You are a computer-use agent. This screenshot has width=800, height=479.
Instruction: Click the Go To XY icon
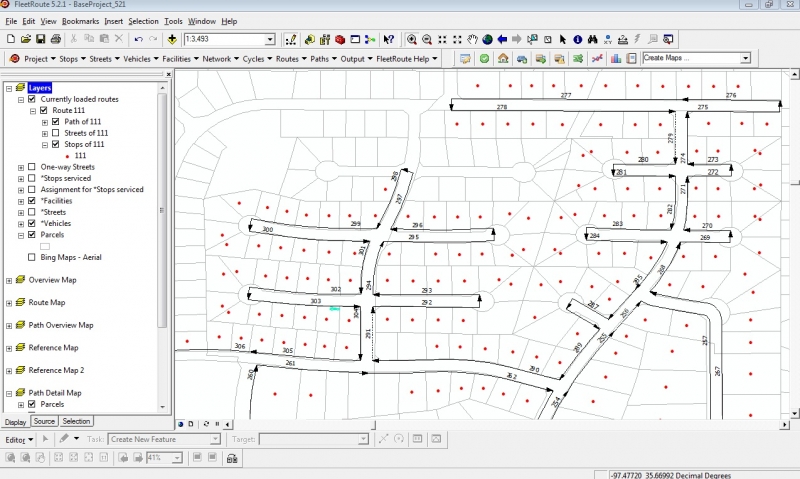[608, 39]
